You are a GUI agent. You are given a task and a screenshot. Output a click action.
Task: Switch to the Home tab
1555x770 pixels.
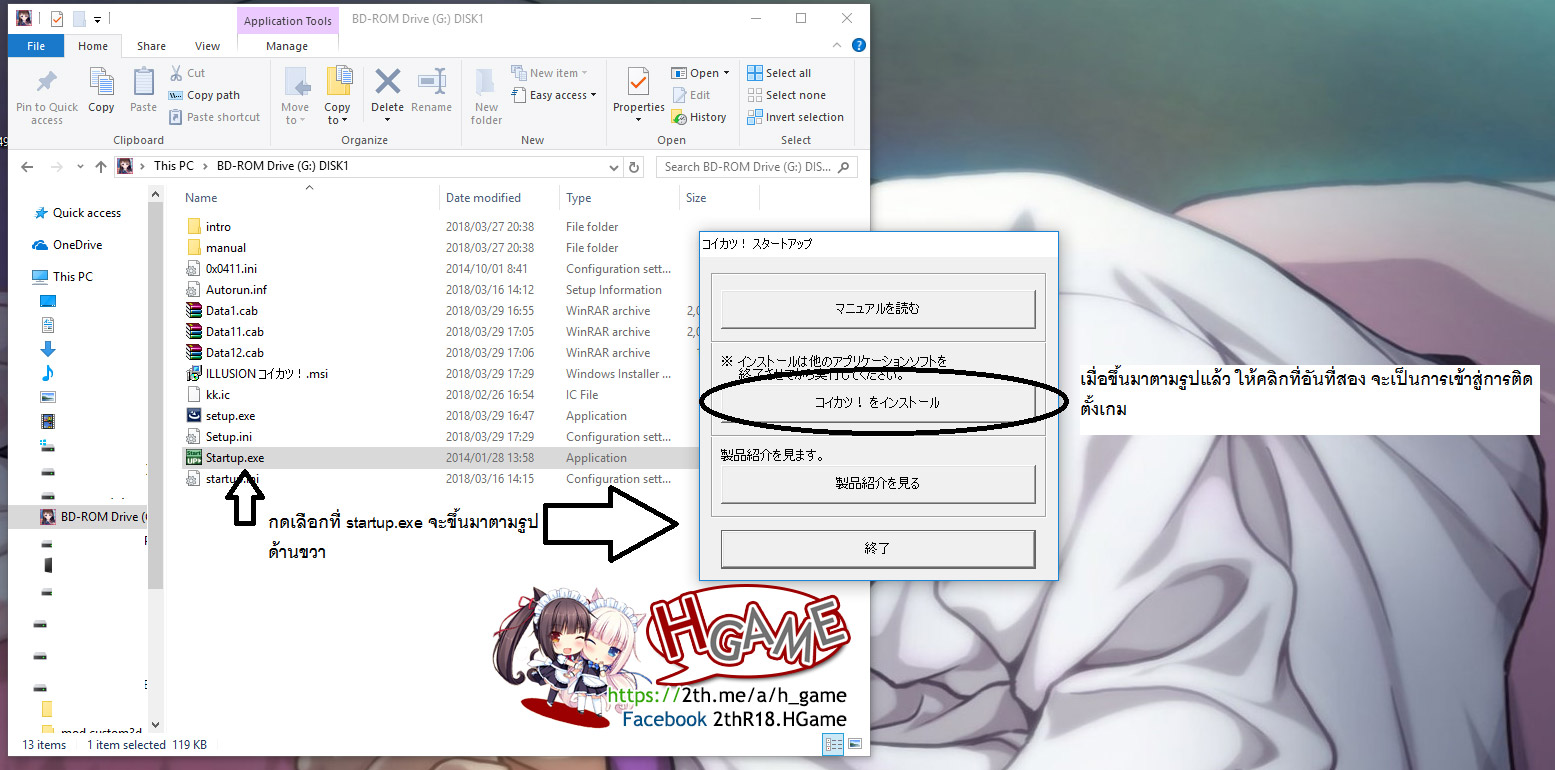coord(93,46)
